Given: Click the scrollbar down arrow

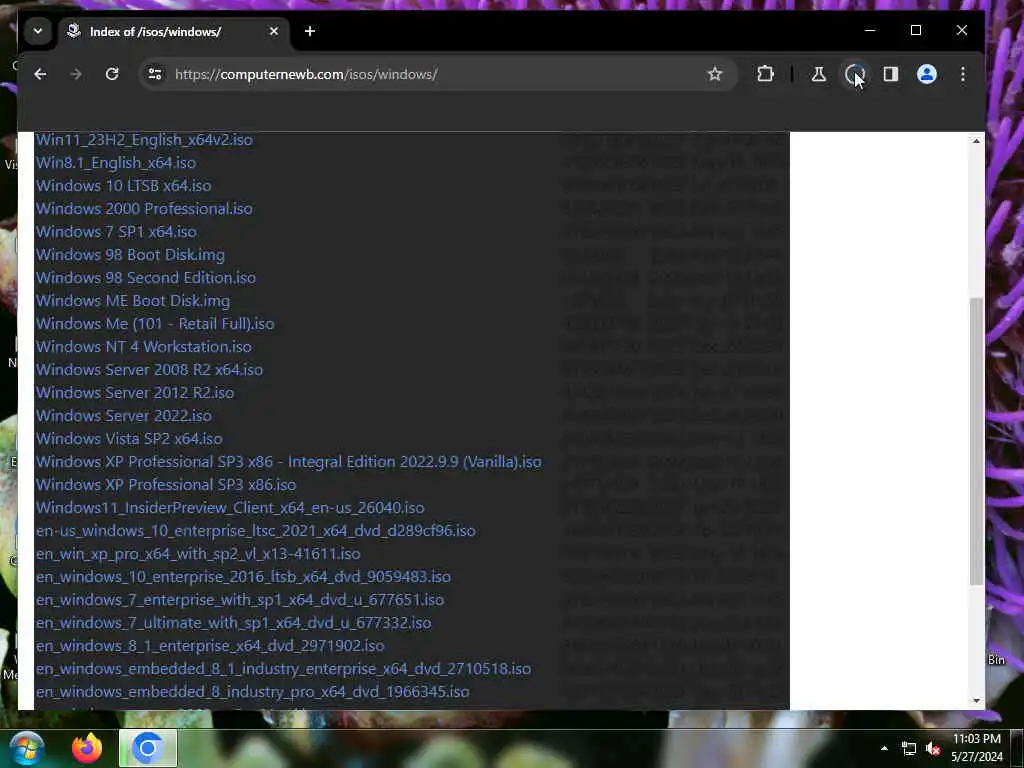Looking at the screenshot, I should (976, 701).
